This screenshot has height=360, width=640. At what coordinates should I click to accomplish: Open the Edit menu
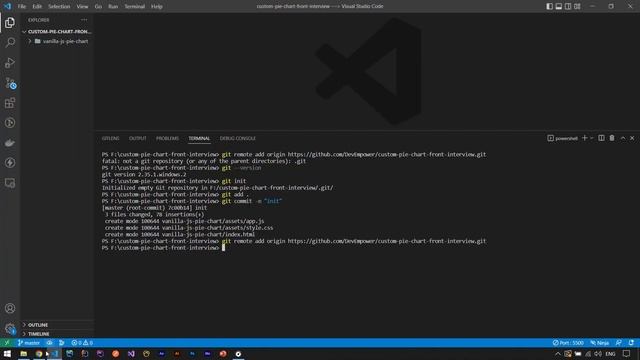pyautogui.click(x=37, y=7)
